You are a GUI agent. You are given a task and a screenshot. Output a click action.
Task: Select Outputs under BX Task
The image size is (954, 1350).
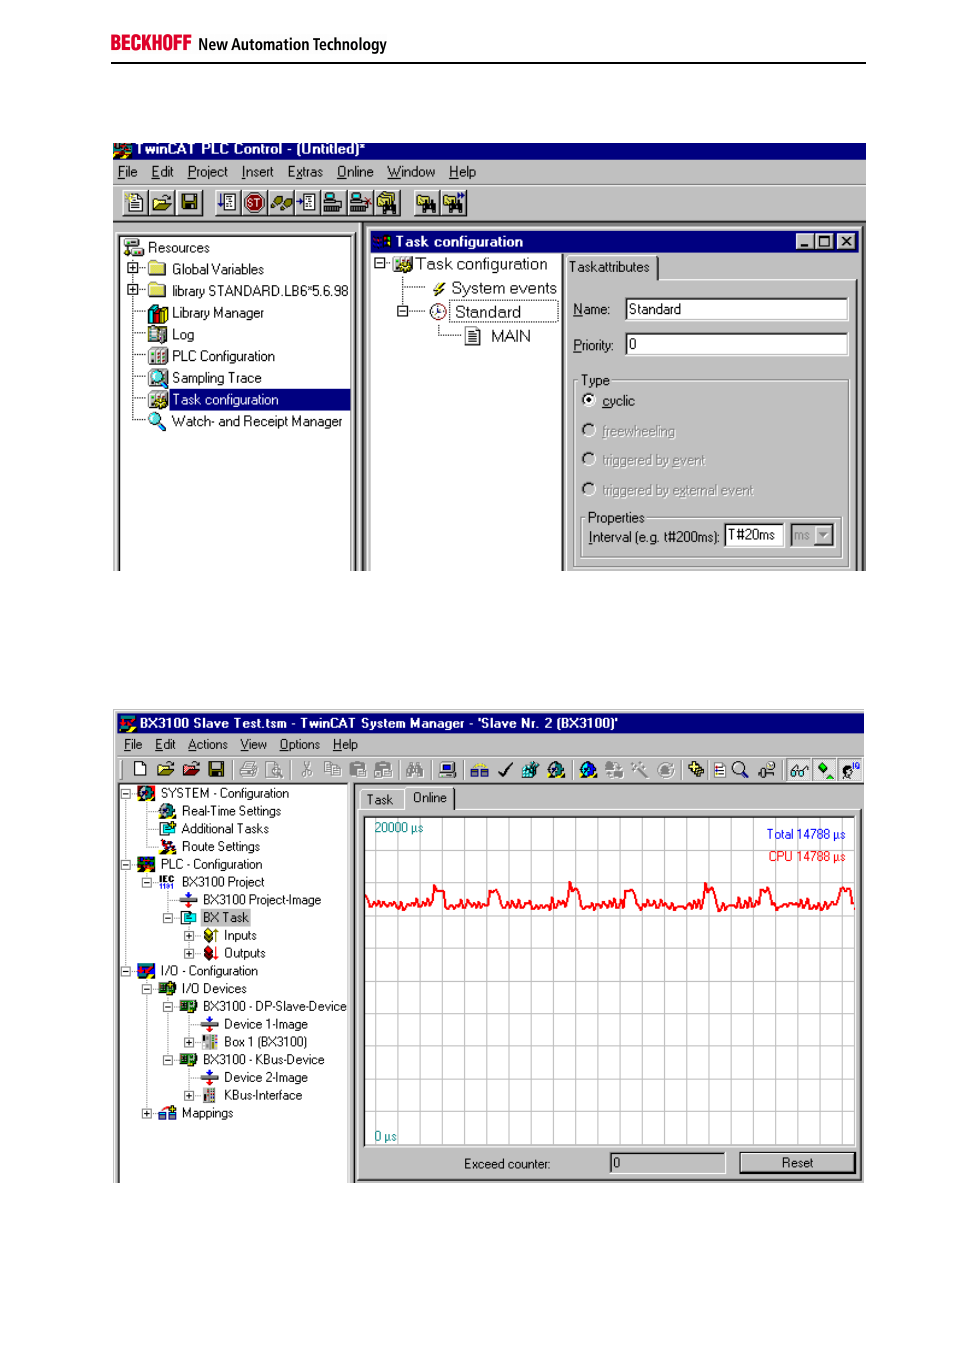point(245,953)
